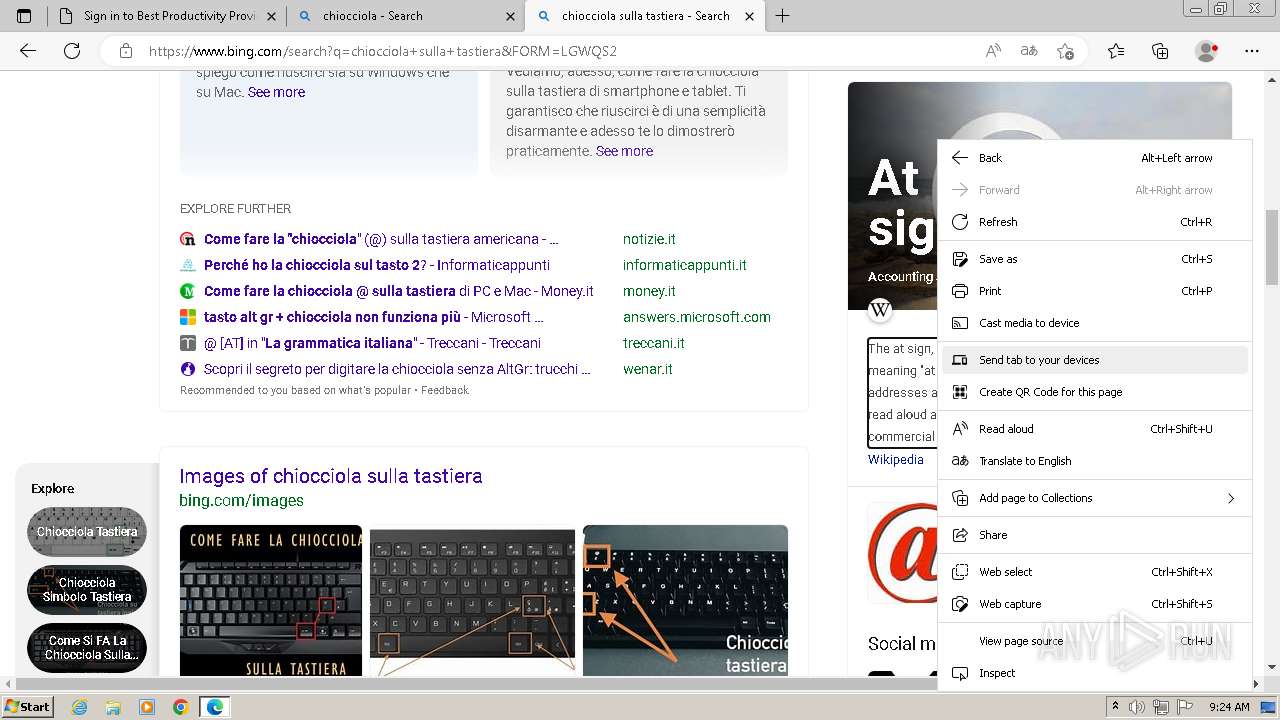The width and height of the screenshot is (1280, 720).
Task: Select Share in the context menu
Action: click(x=1095, y=535)
